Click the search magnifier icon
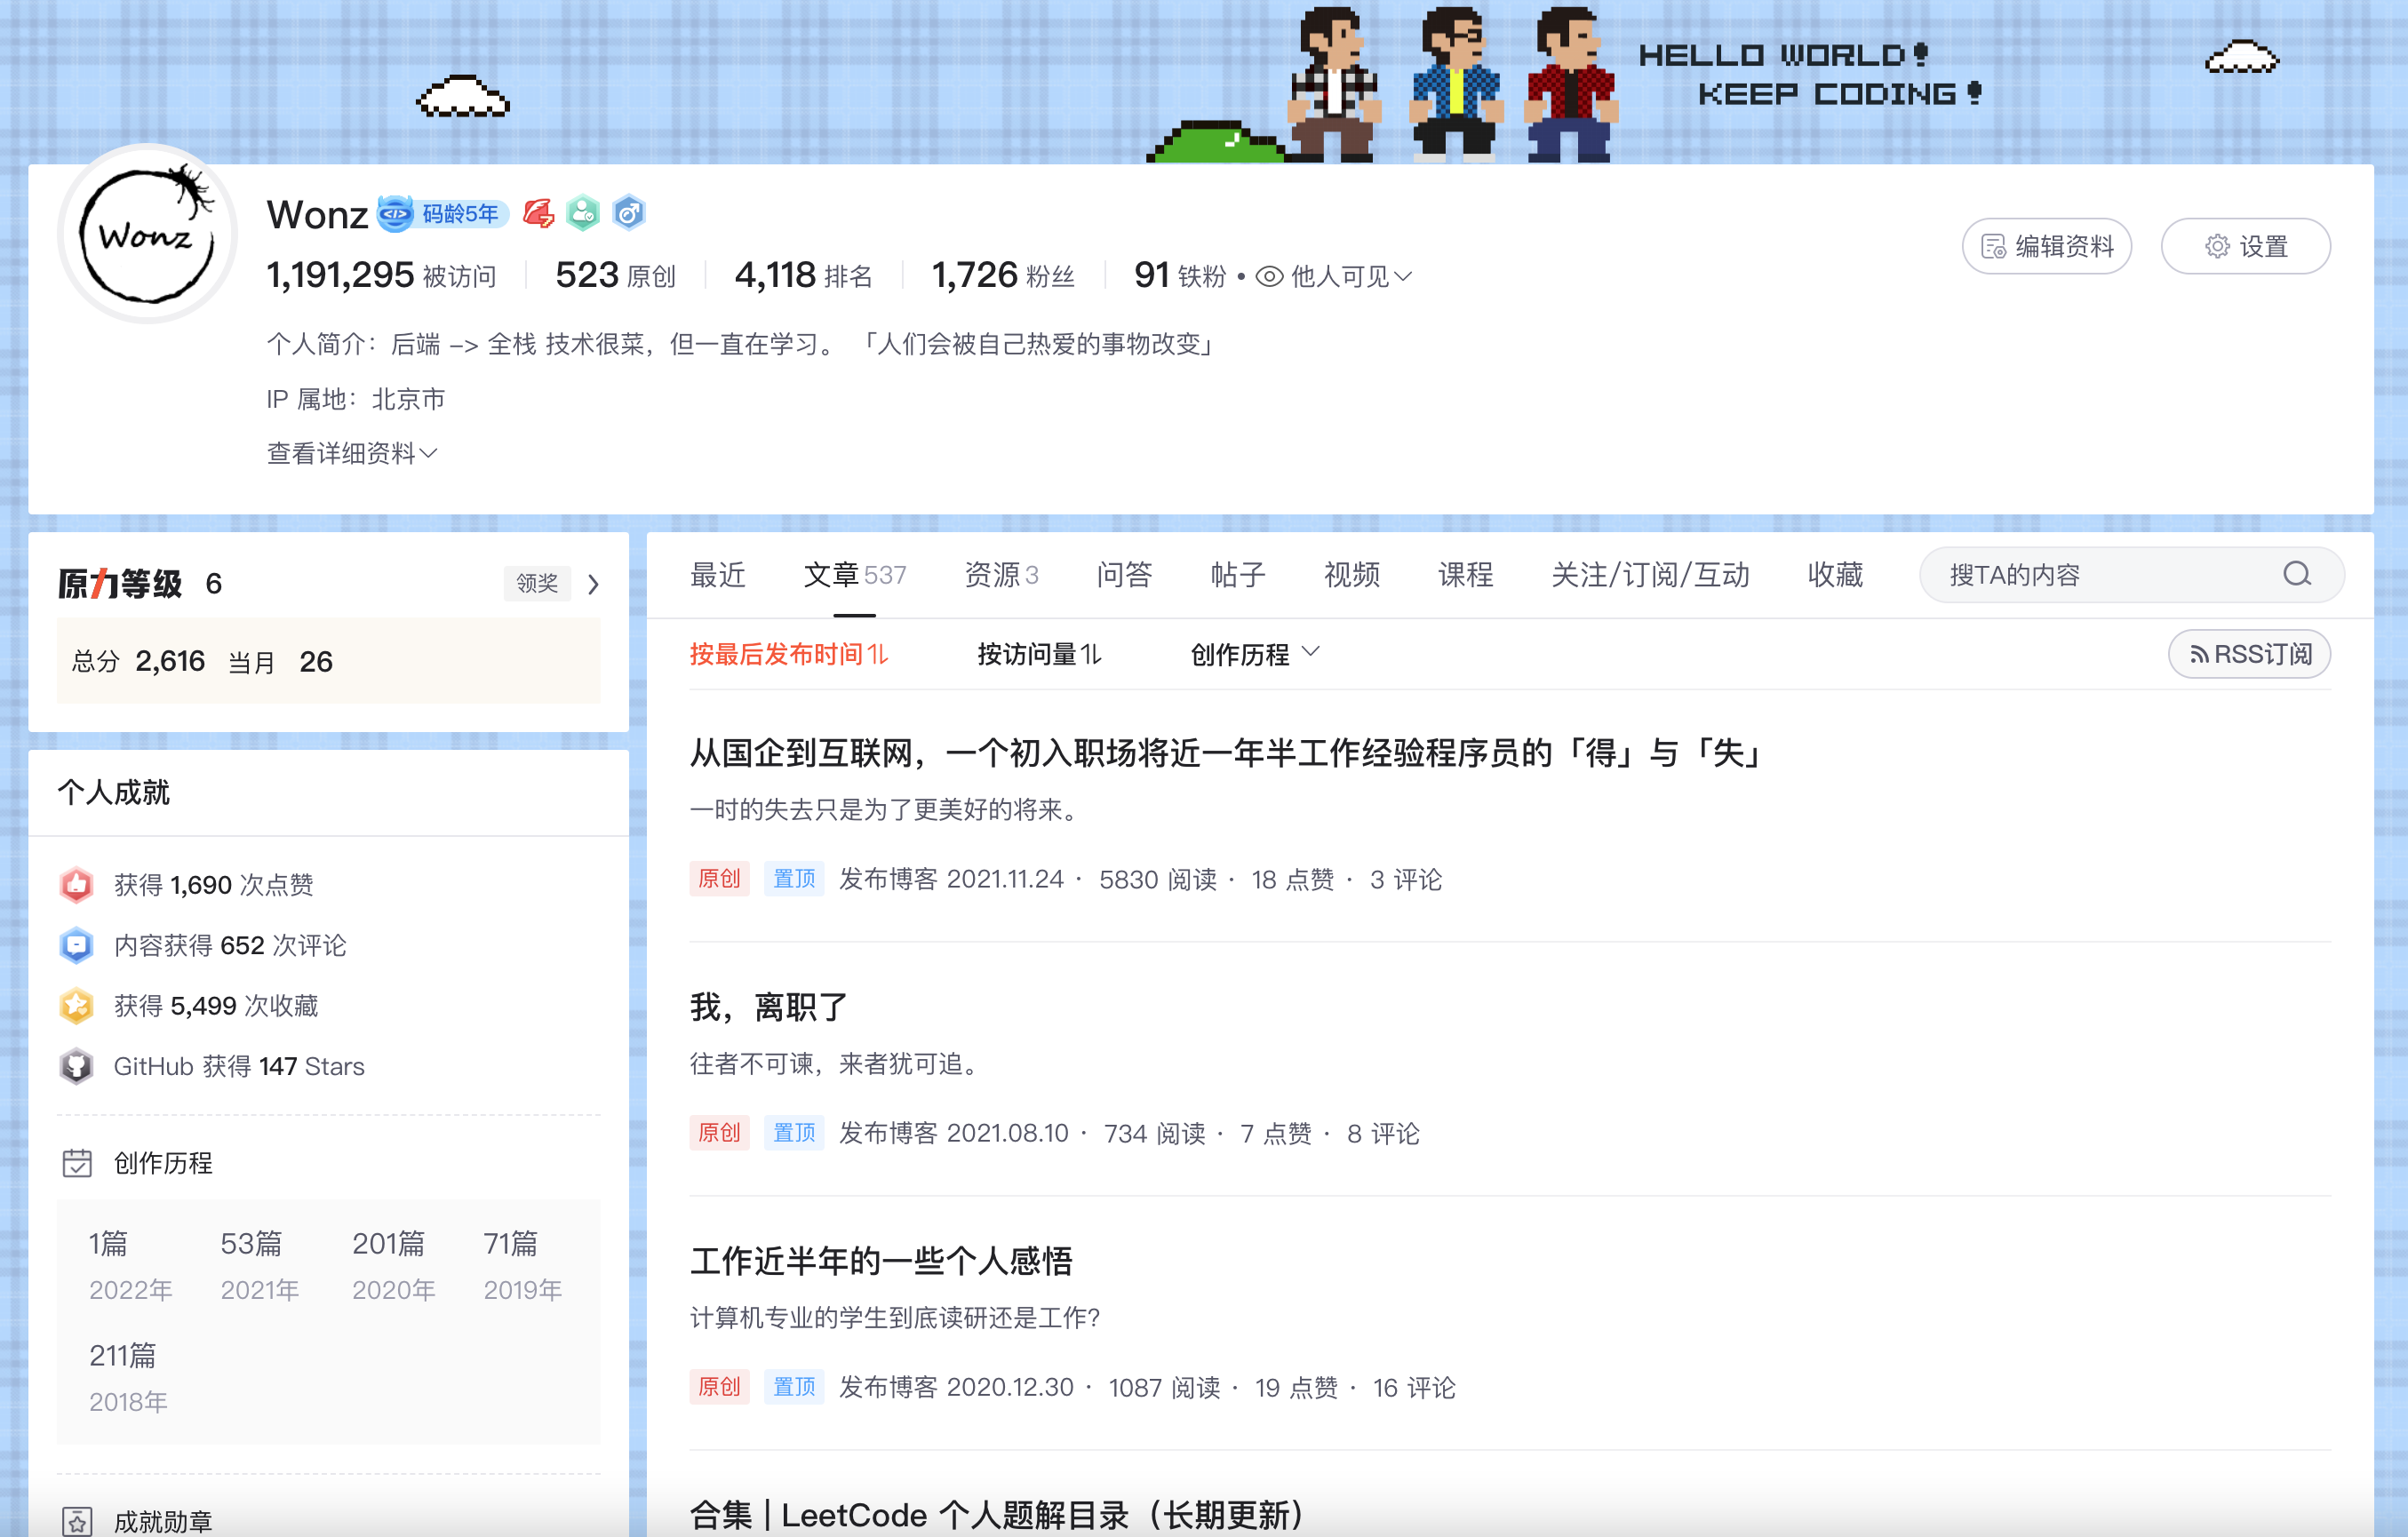This screenshot has width=2408, height=1537. click(2297, 574)
